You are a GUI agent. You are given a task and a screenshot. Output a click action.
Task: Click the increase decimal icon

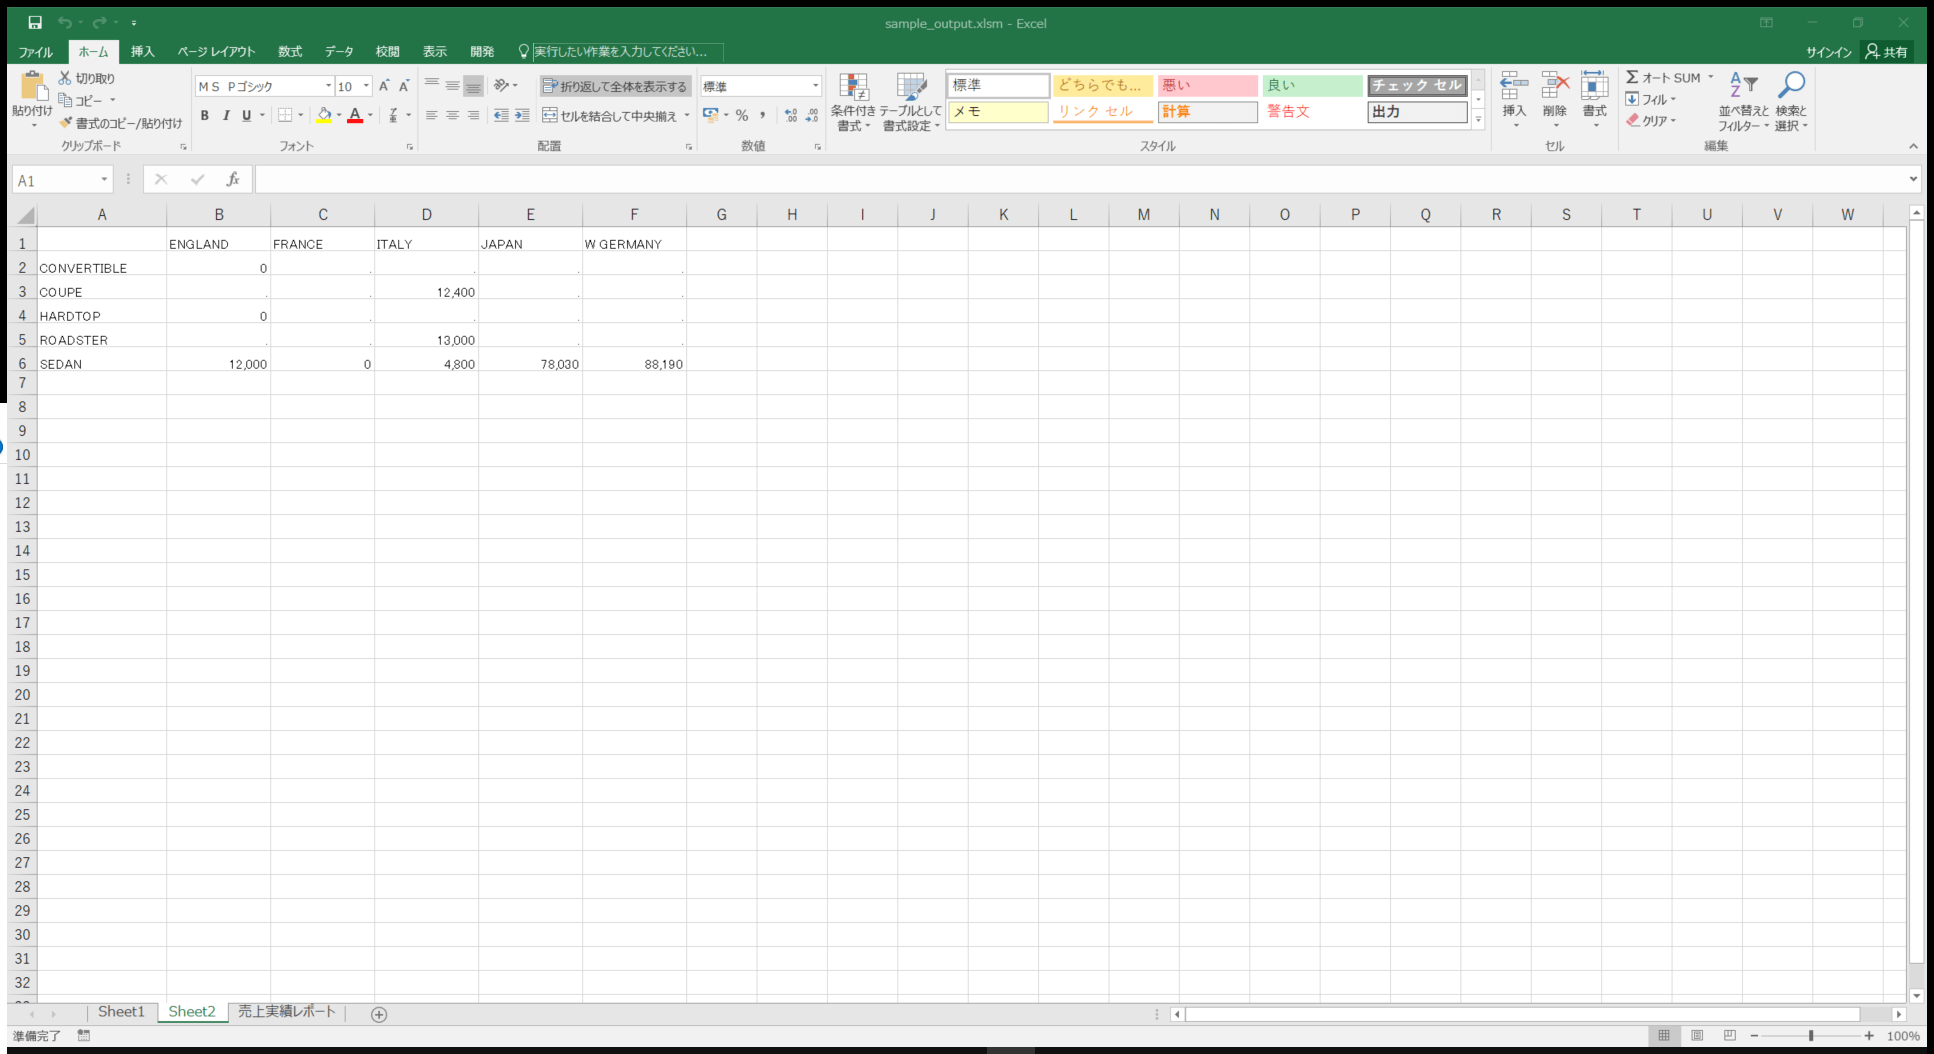coord(791,115)
